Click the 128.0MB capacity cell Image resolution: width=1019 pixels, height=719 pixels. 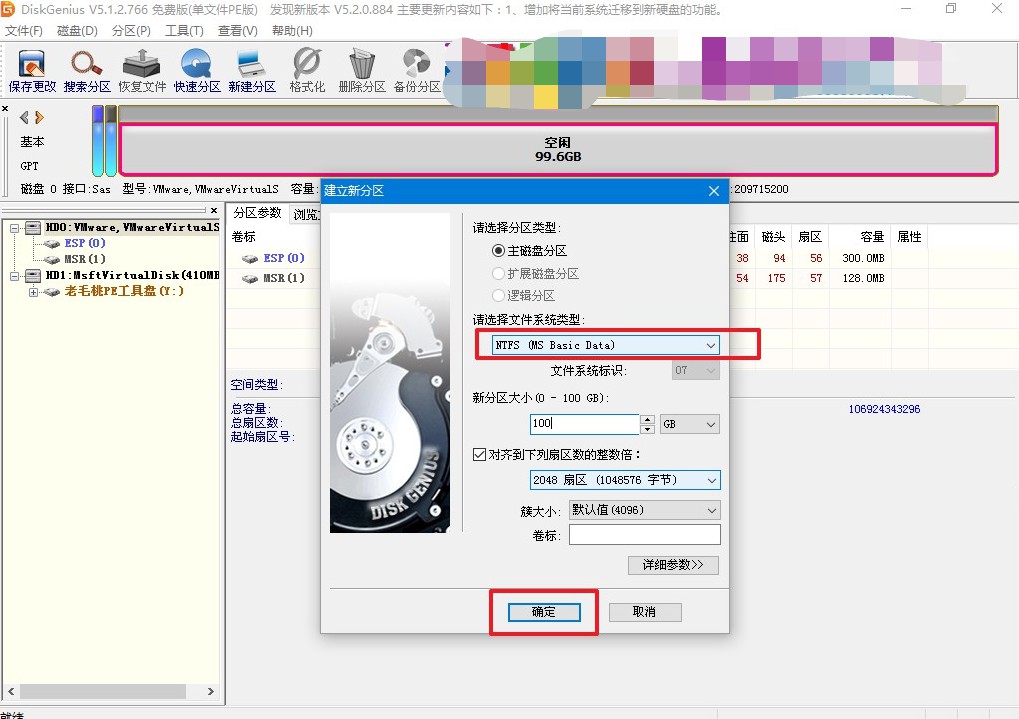coord(863,278)
